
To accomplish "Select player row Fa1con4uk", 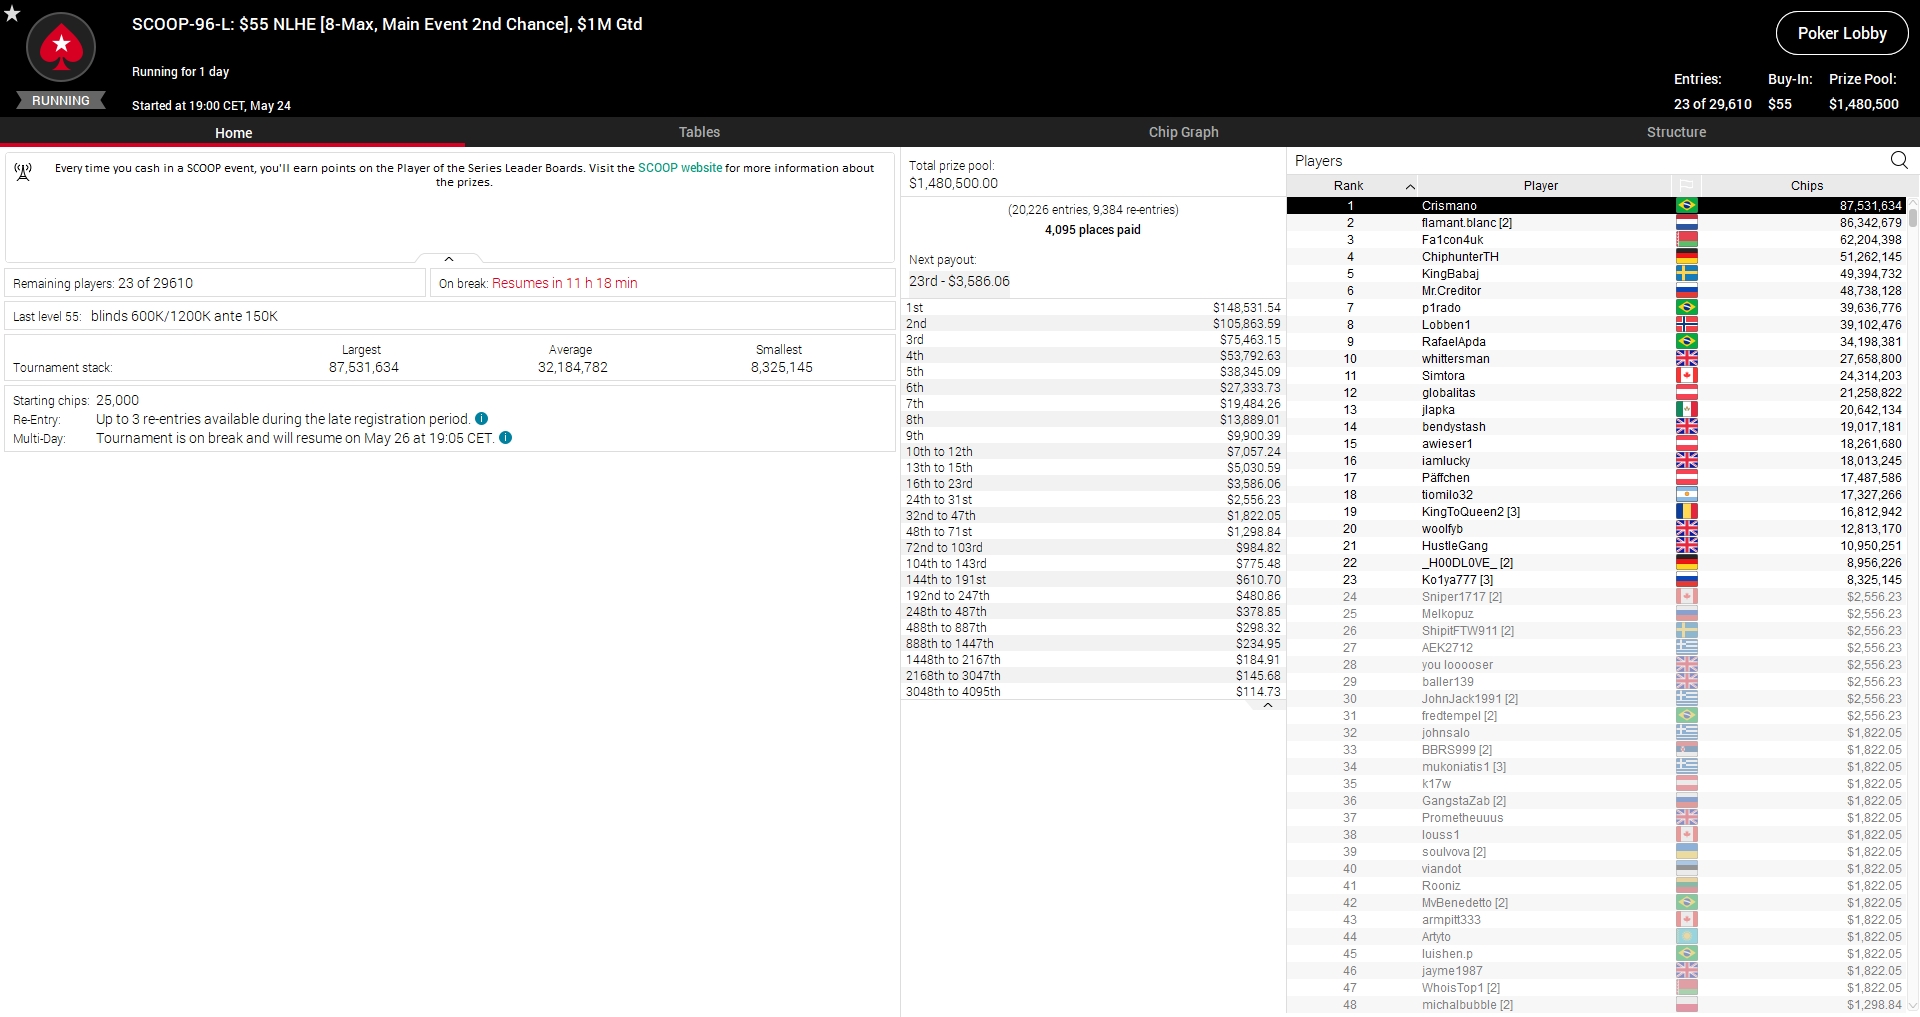I will 1597,240.
